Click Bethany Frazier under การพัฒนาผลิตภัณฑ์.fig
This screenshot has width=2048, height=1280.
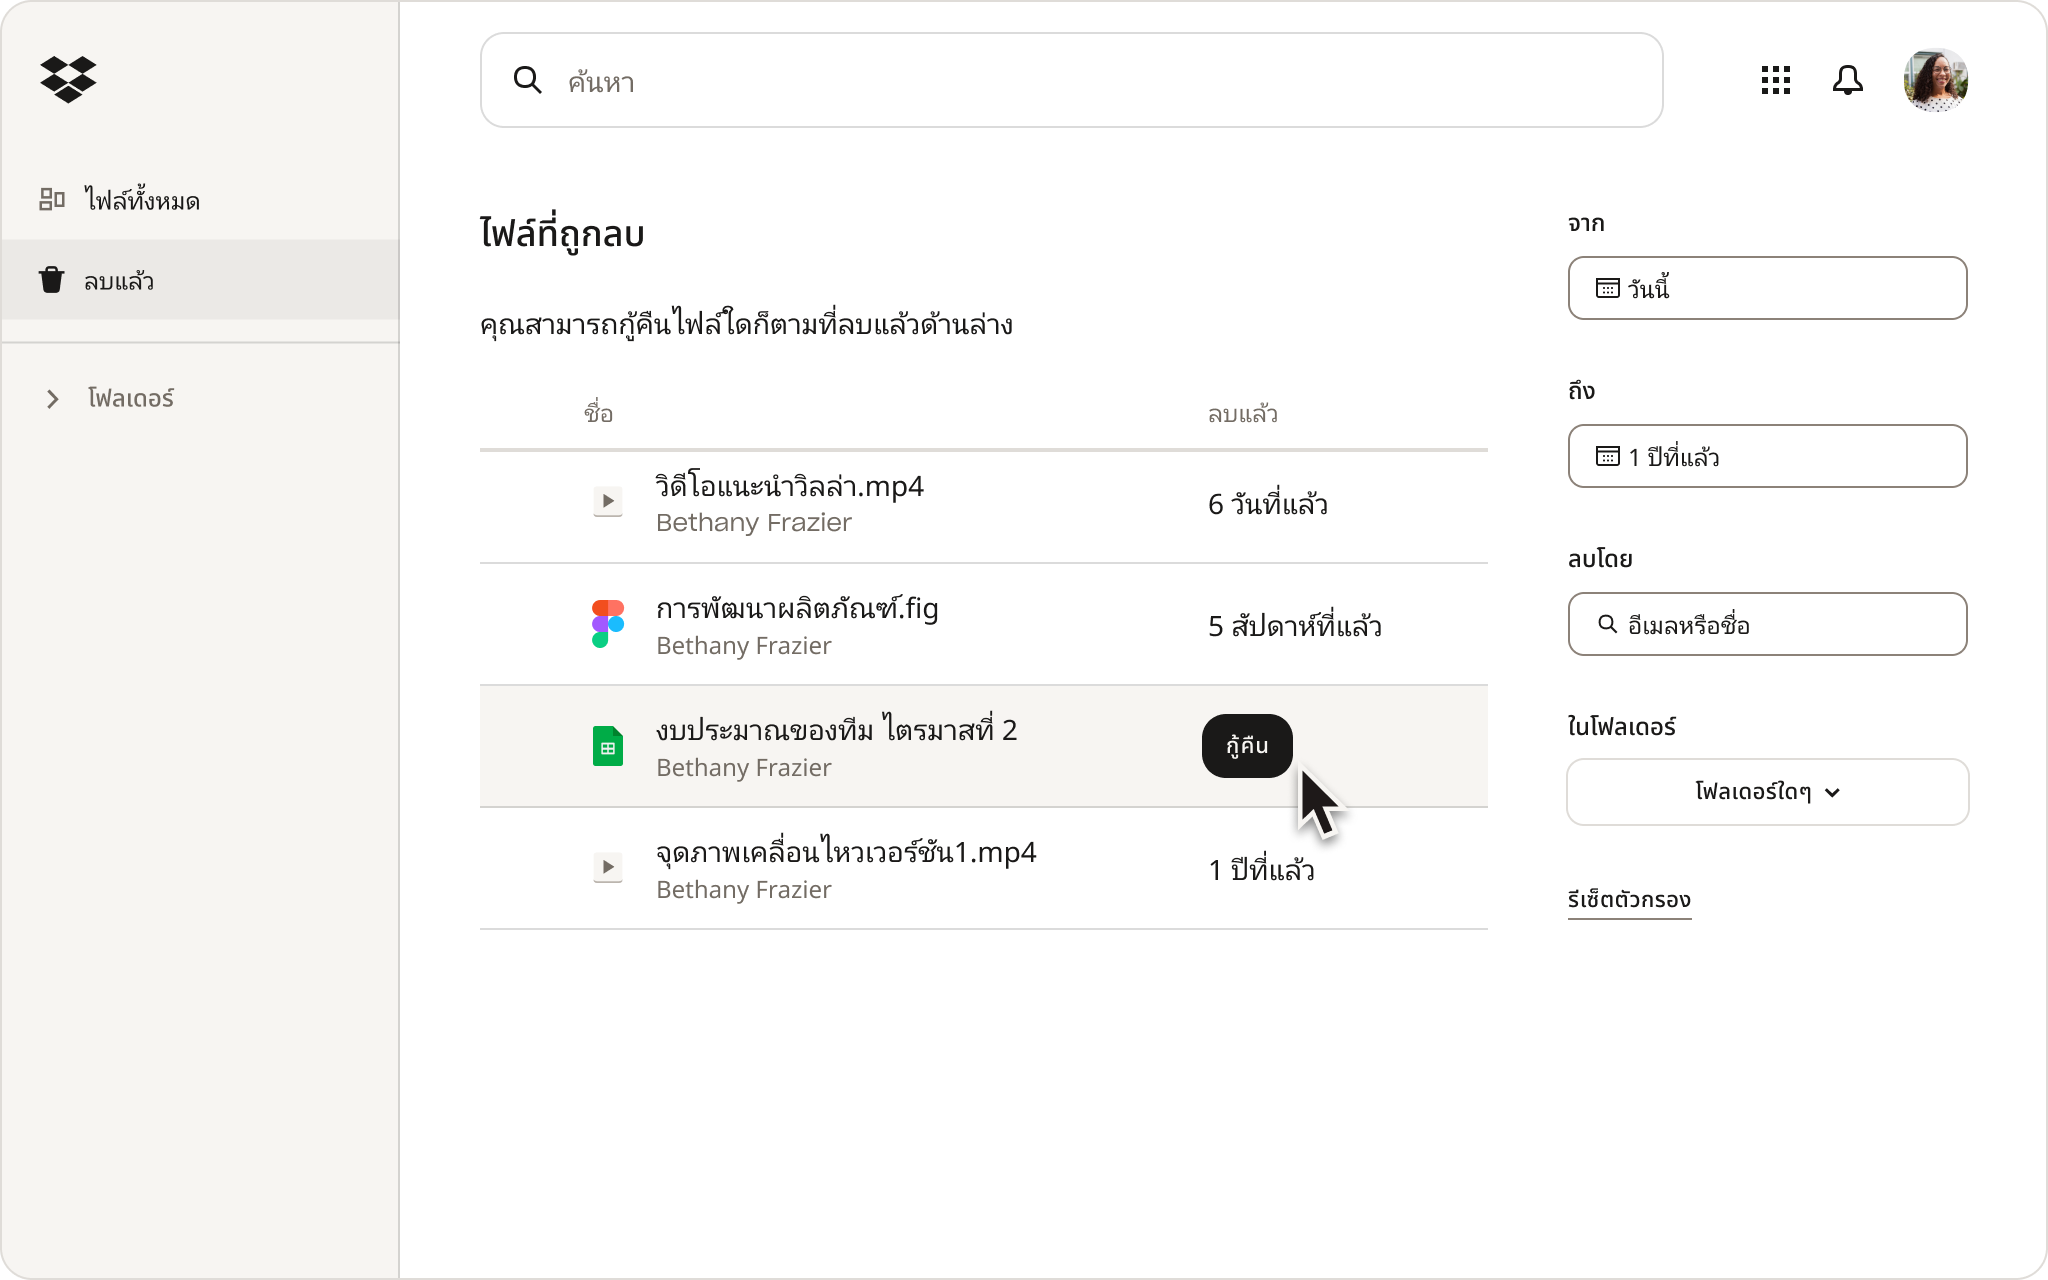pyautogui.click(x=743, y=646)
